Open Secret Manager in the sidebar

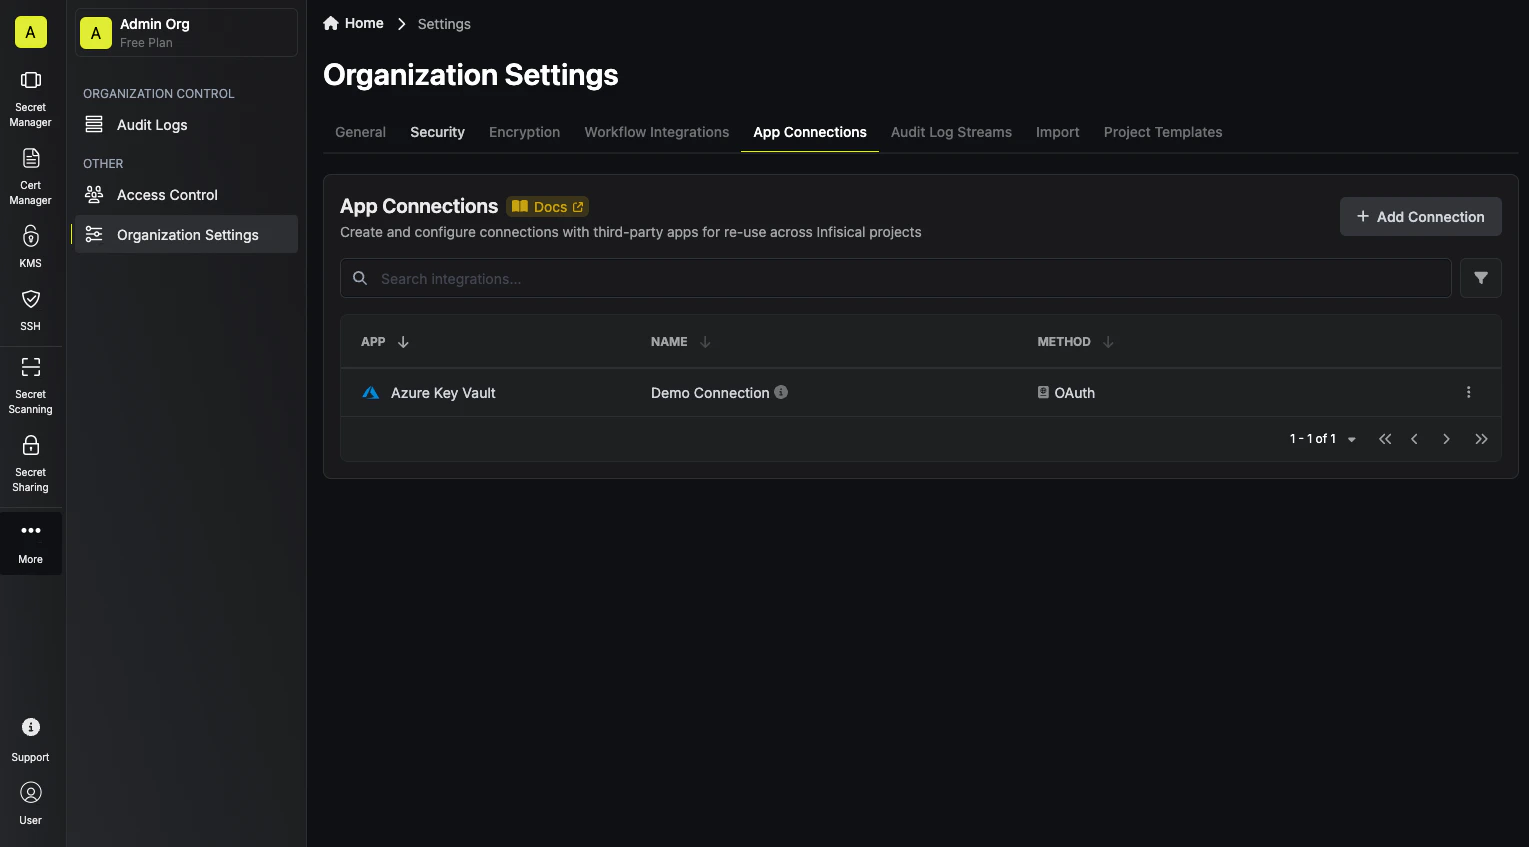pos(31,99)
